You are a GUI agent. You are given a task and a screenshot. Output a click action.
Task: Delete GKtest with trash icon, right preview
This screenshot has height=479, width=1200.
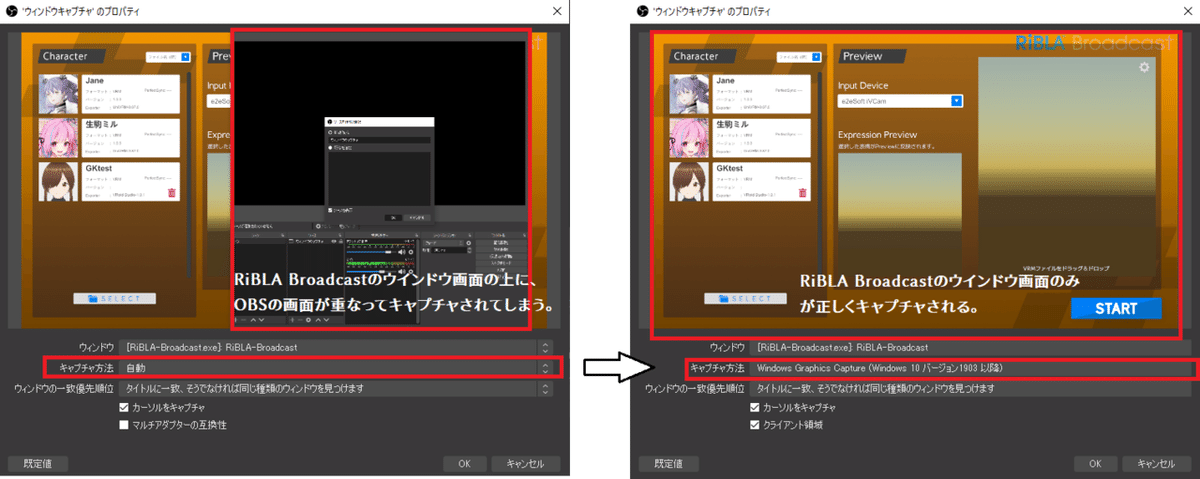(805, 192)
